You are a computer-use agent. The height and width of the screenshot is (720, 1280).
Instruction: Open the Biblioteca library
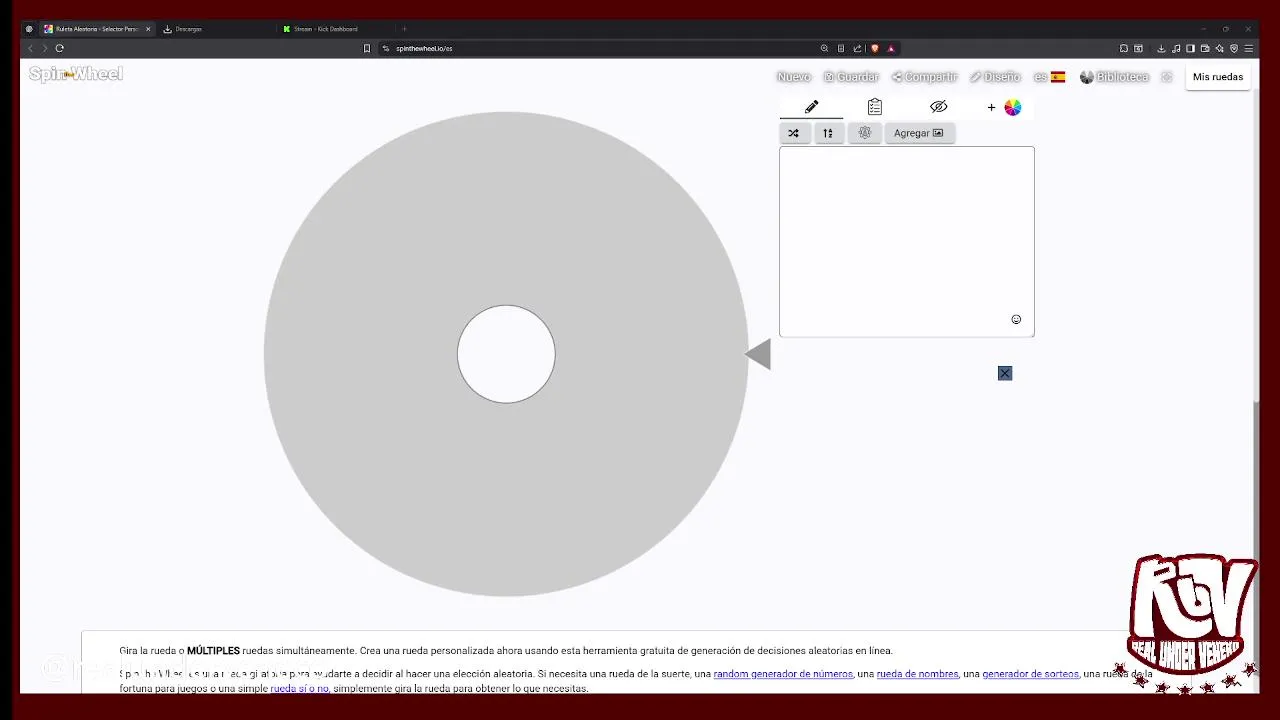click(1114, 77)
